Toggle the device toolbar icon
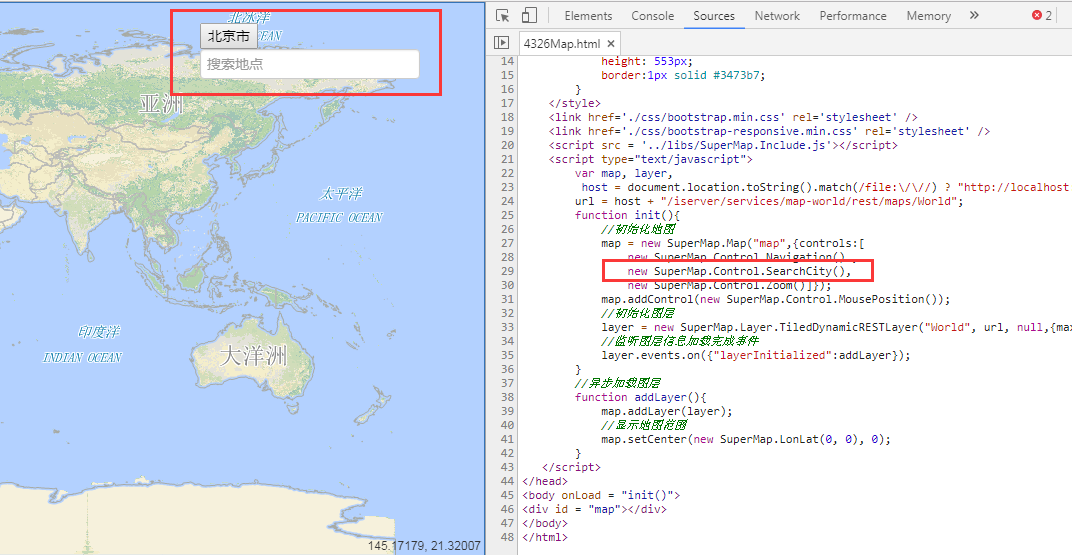Viewport: 1072px width, 555px height. (x=529, y=16)
